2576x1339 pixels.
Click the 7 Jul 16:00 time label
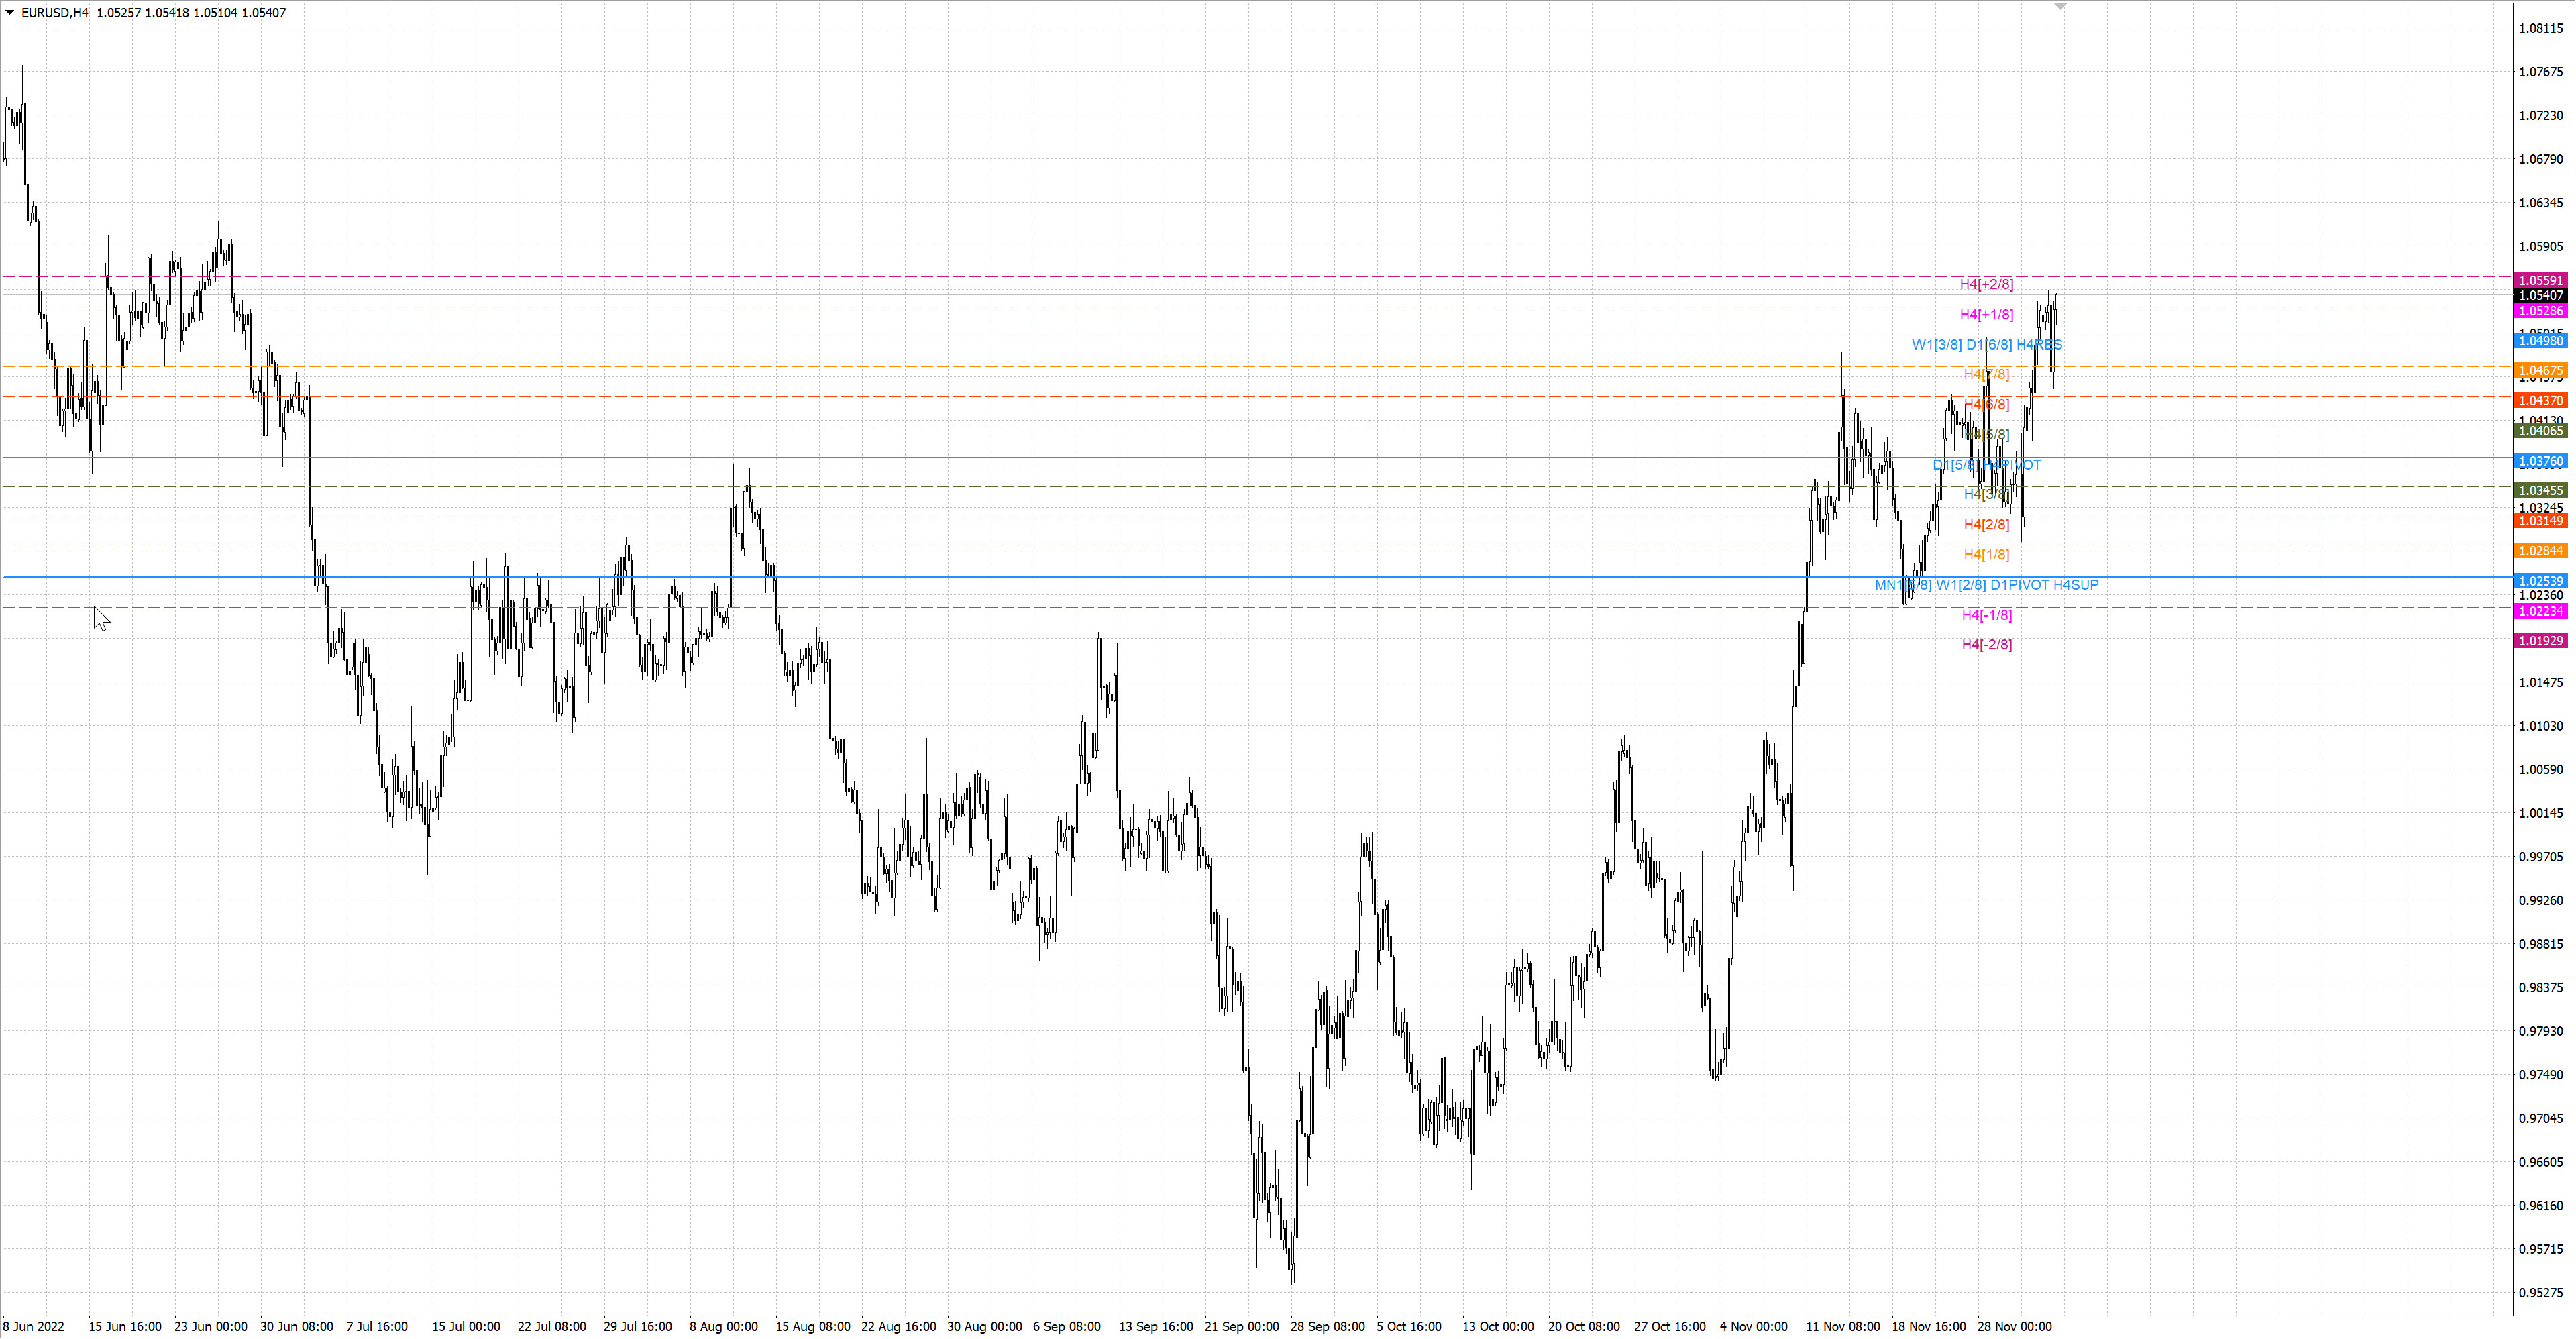point(377,1327)
